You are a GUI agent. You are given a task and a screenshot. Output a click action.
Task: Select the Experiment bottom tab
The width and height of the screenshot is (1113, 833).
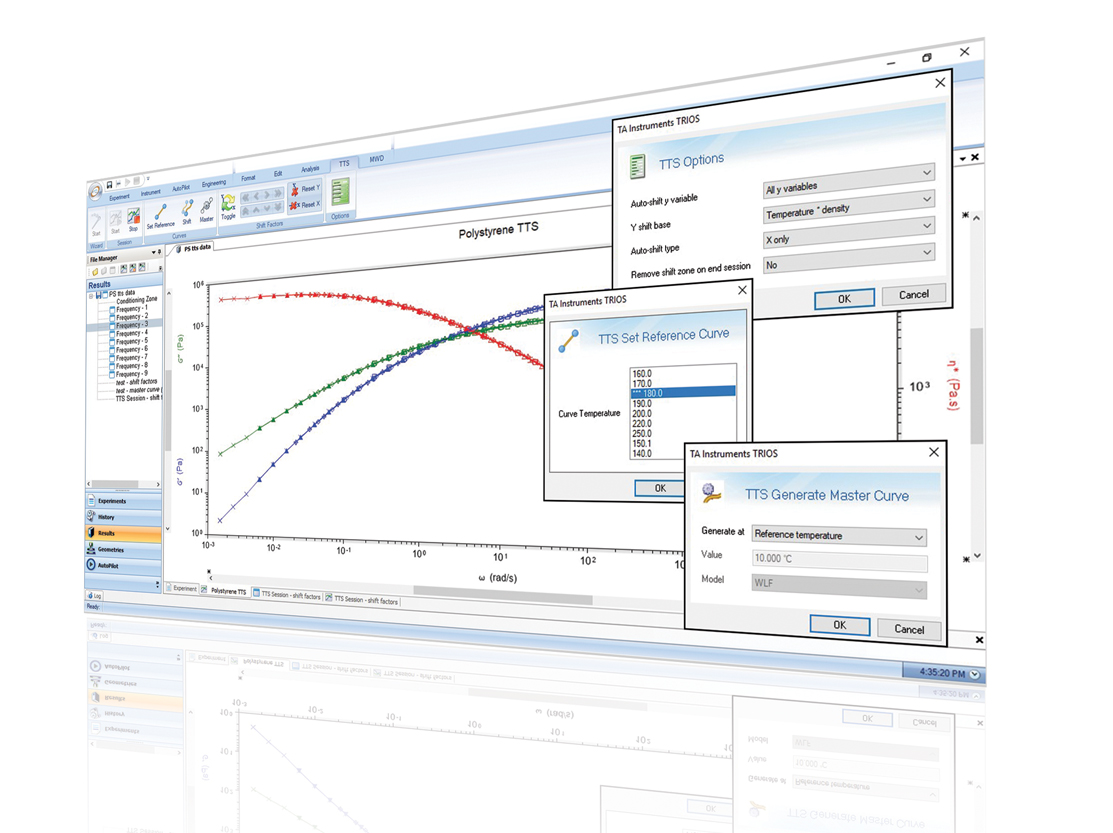(x=182, y=589)
